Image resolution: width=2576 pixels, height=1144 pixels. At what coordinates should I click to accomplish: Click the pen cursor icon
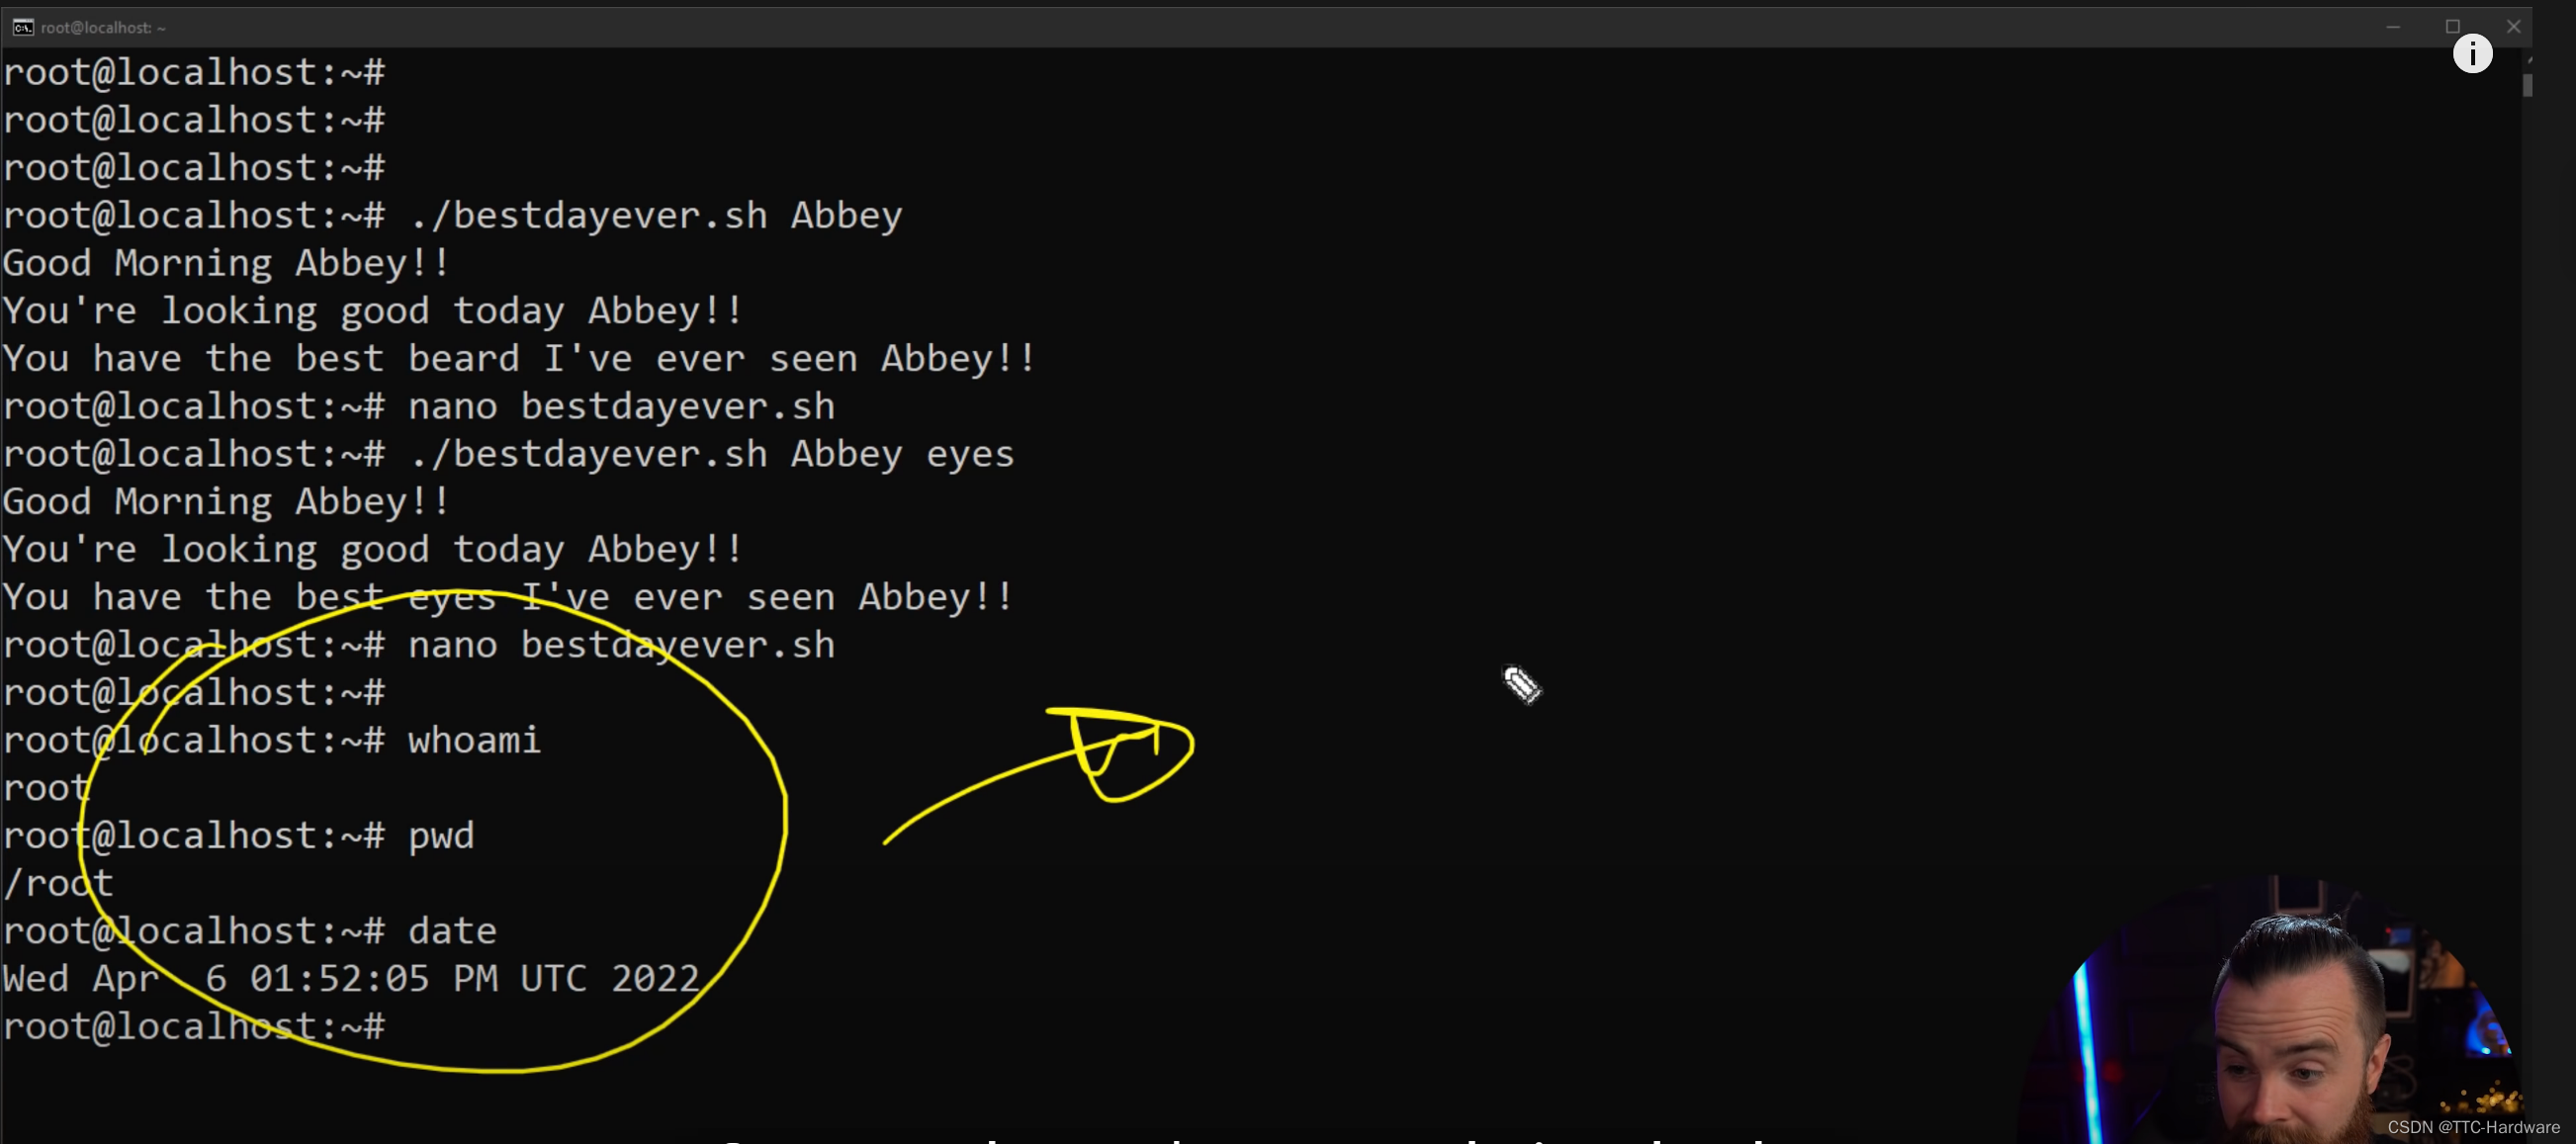(1522, 685)
